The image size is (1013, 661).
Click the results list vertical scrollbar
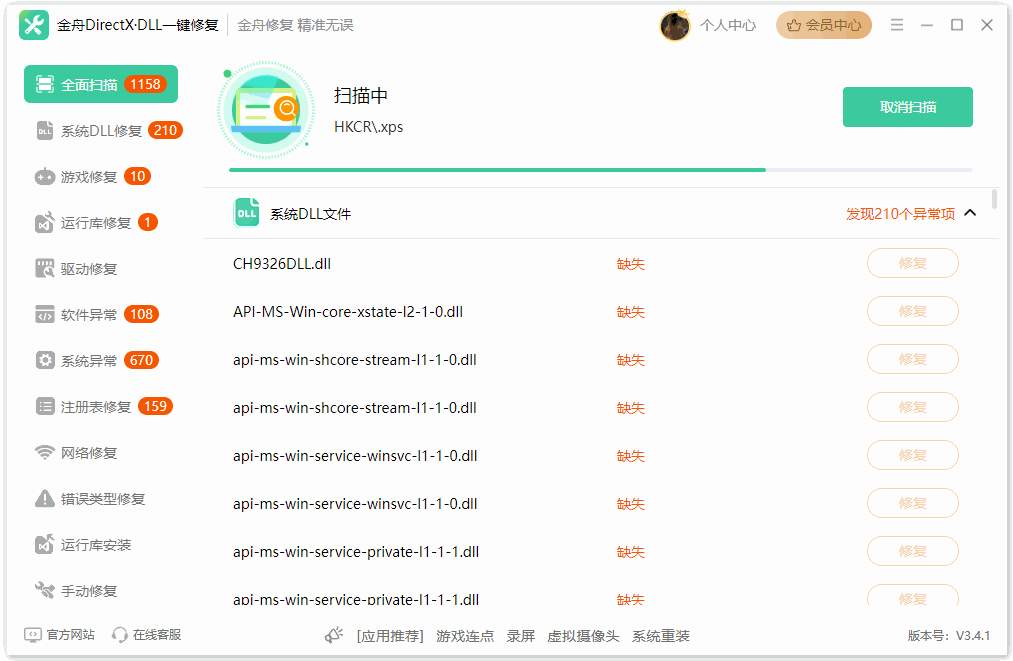pyautogui.click(x=994, y=199)
